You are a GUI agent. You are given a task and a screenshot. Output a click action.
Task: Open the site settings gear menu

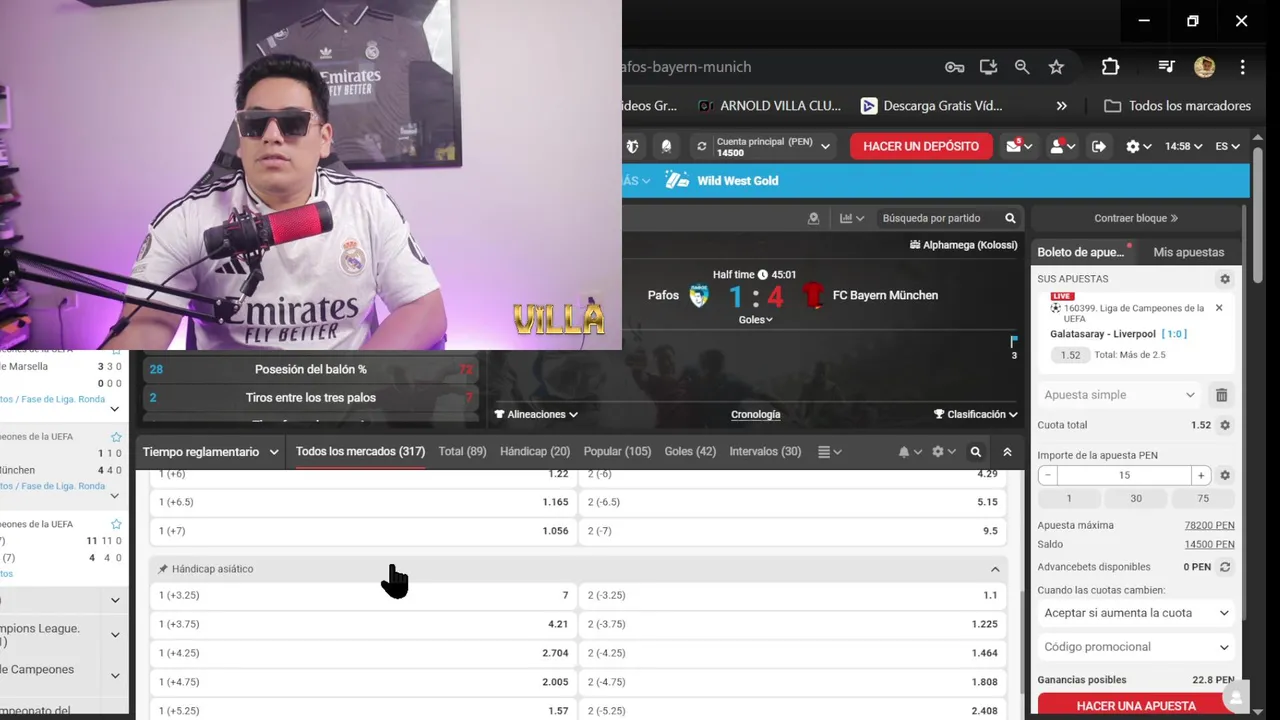pyautogui.click(x=1138, y=146)
